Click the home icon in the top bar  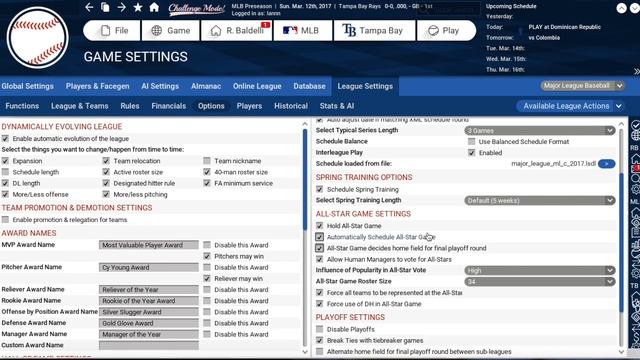154,7
